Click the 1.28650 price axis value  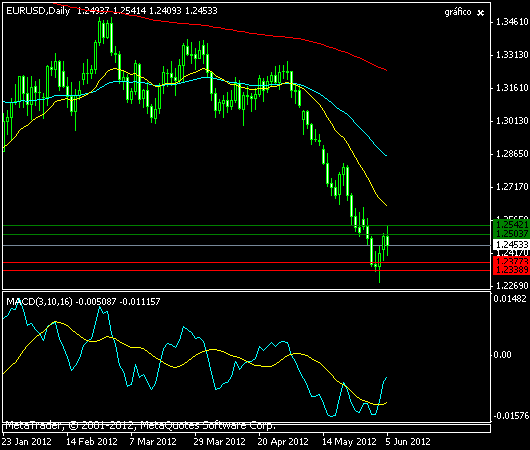coord(512,154)
